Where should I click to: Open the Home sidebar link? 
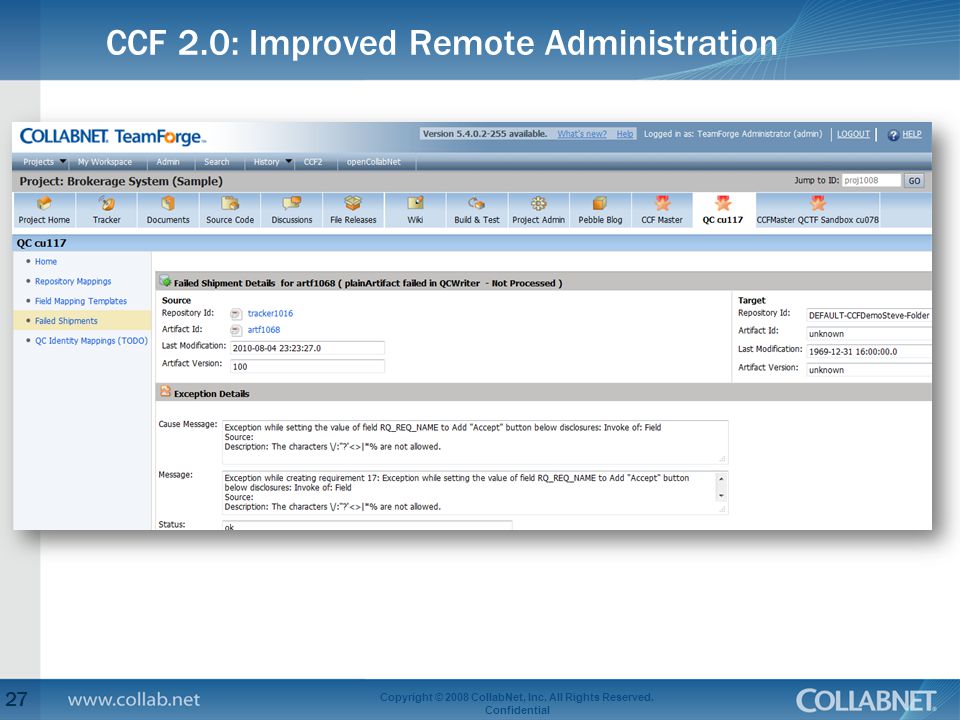click(x=46, y=261)
